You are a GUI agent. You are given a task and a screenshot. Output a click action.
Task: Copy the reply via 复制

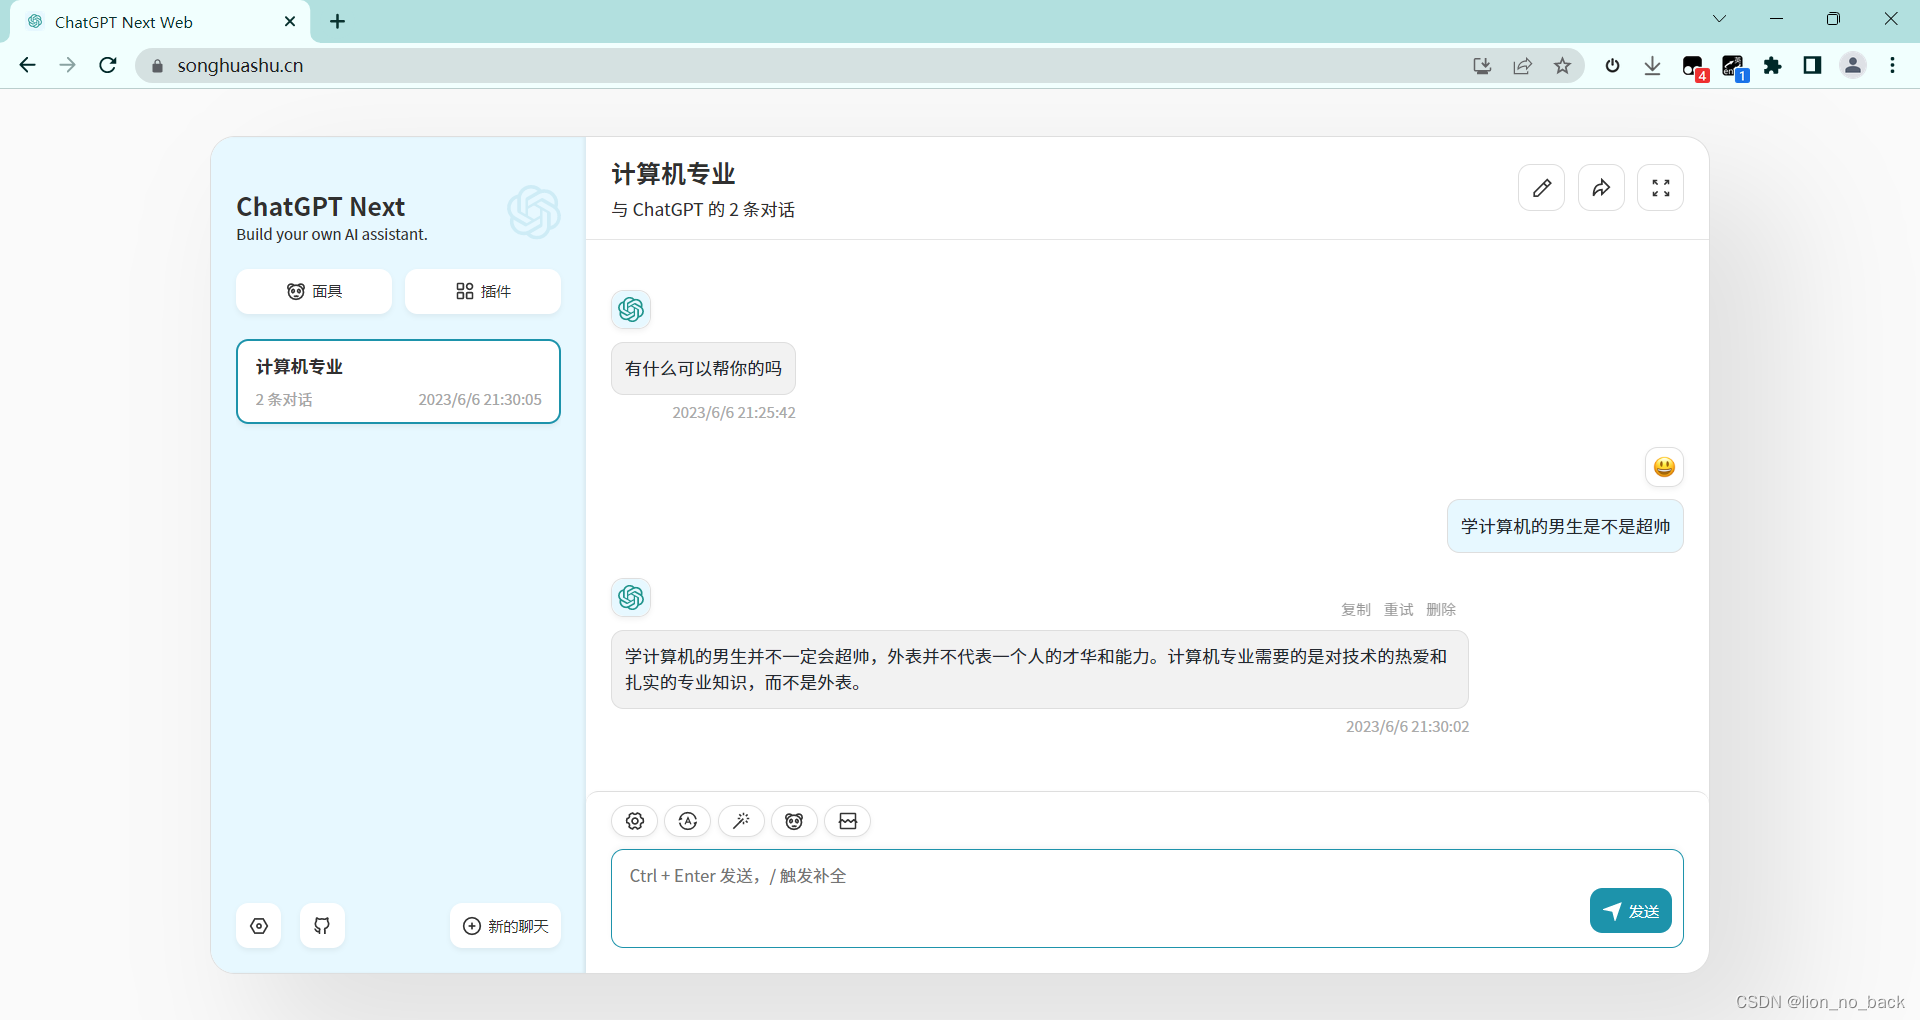click(1356, 610)
